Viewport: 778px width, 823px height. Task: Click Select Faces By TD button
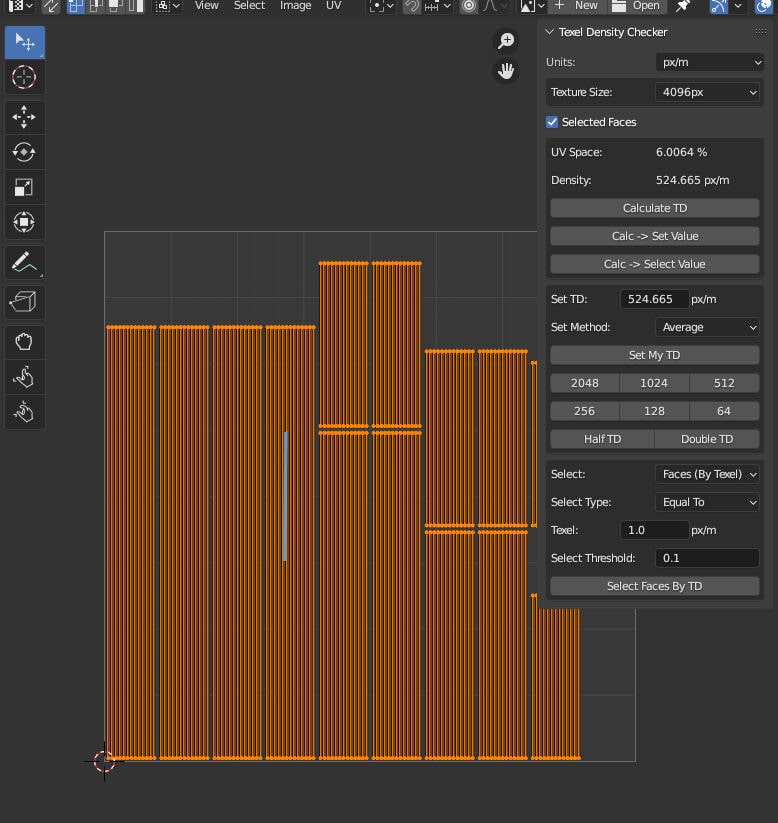(655, 586)
